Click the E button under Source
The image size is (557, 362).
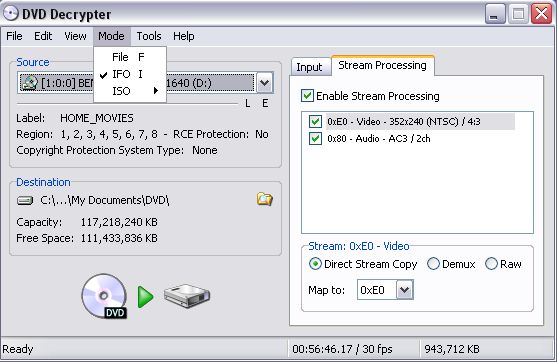tap(265, 103)
